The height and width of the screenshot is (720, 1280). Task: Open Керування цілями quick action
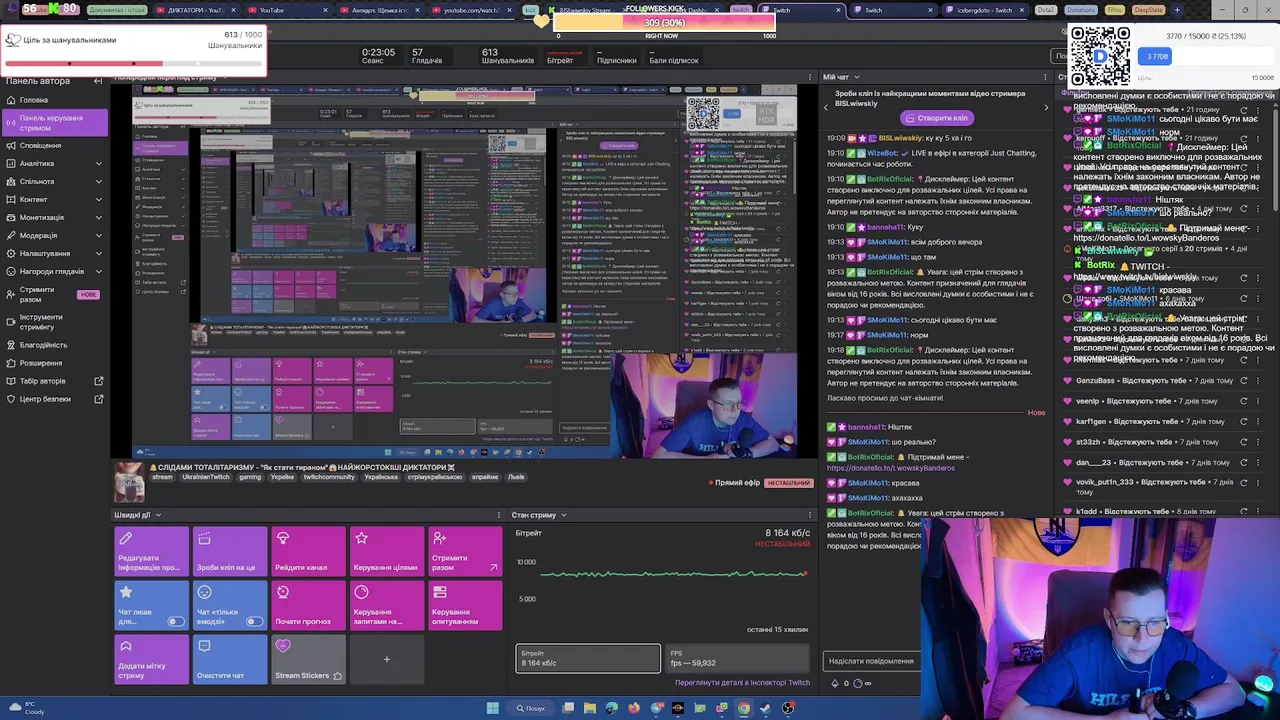click(x=387, y=553)
